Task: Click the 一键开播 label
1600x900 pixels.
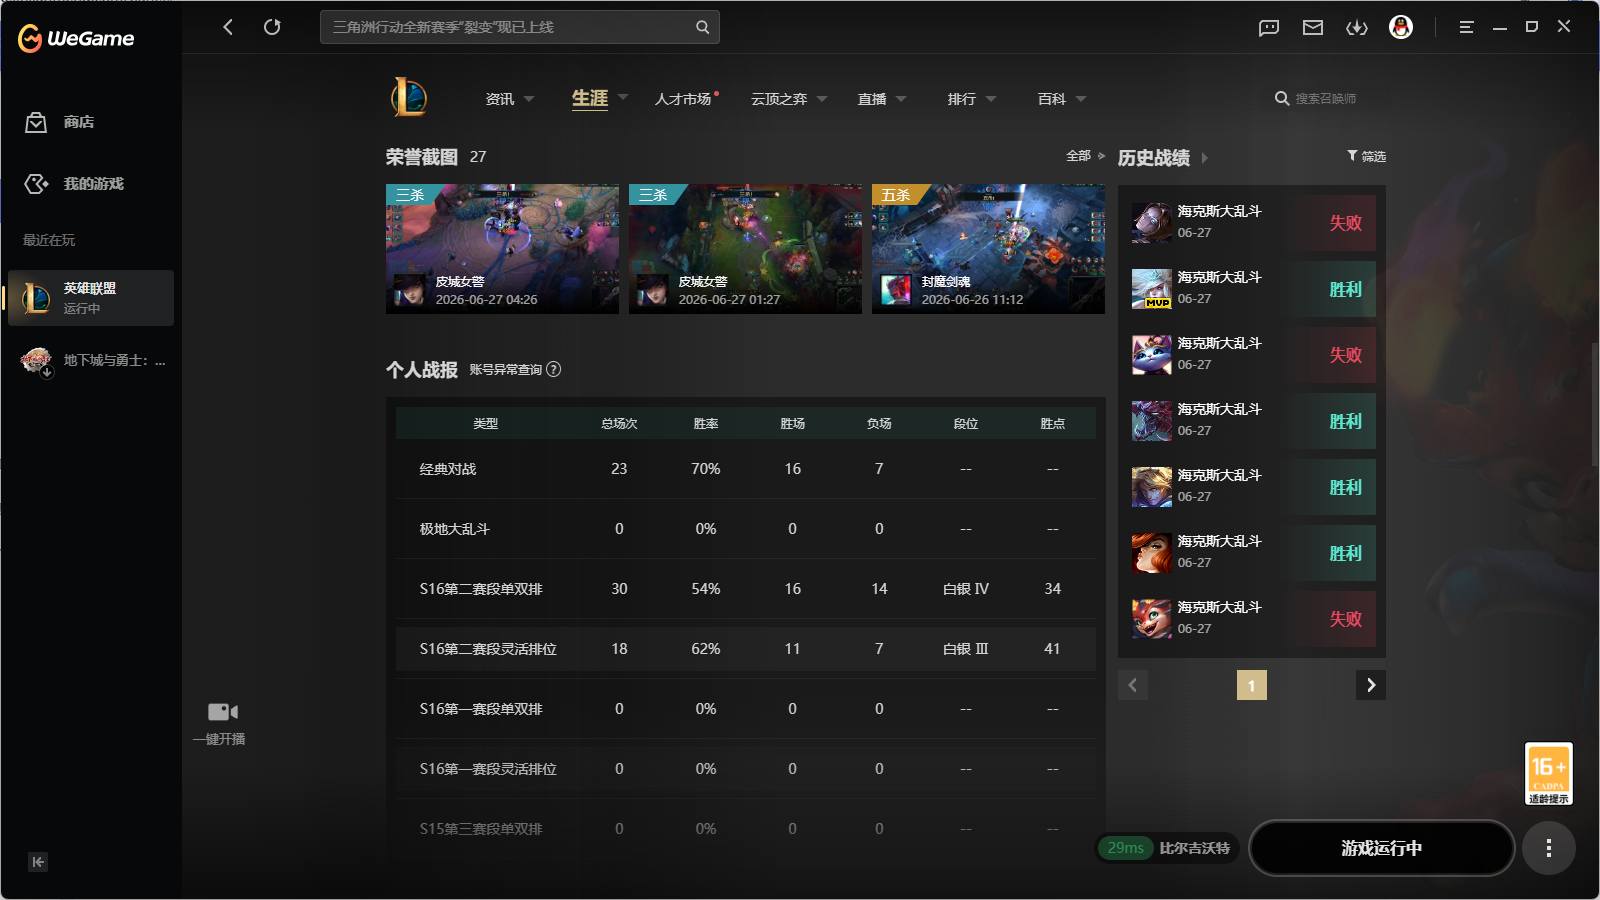Action: click(x=219, y=739)
